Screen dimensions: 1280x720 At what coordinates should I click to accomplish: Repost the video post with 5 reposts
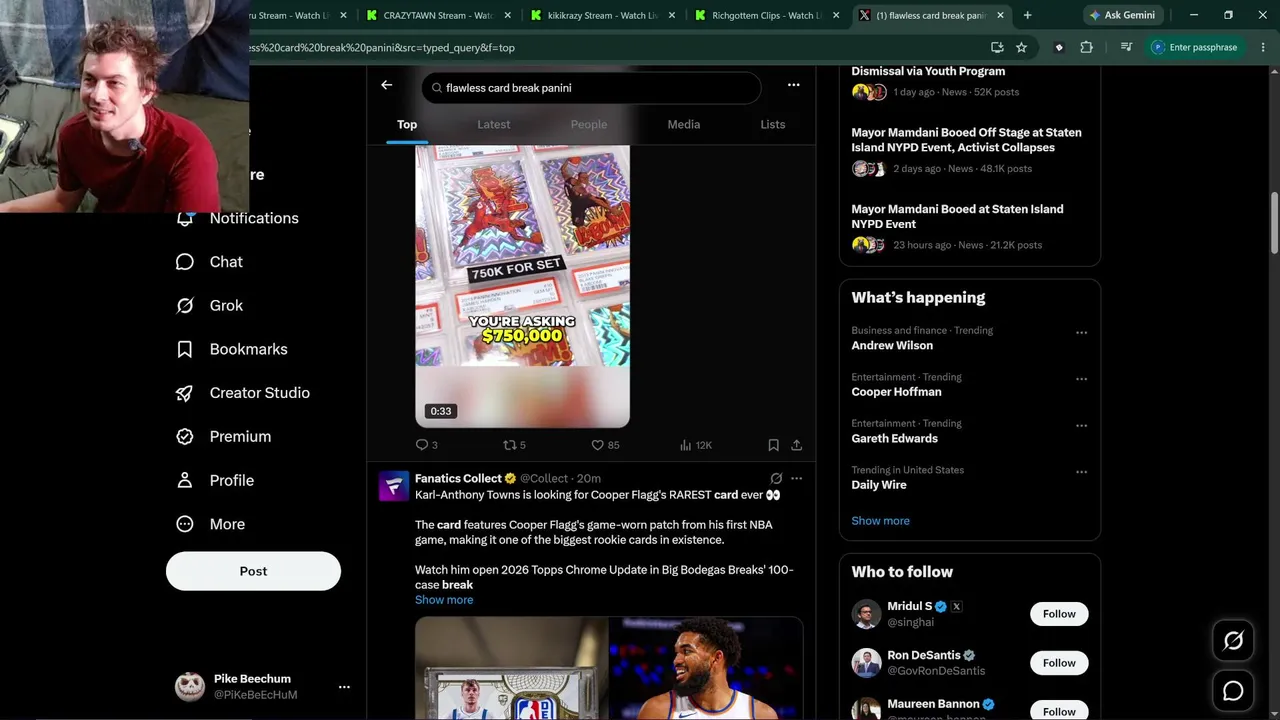pos(514,445)
